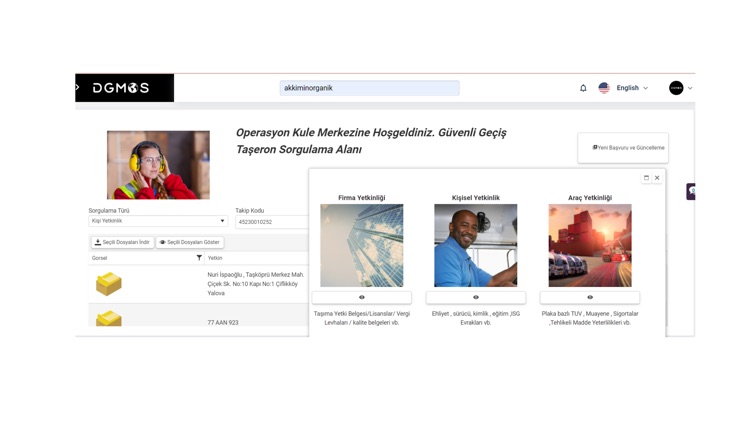View Araç Yetkinliği with eye button

(x=590, y=297)
